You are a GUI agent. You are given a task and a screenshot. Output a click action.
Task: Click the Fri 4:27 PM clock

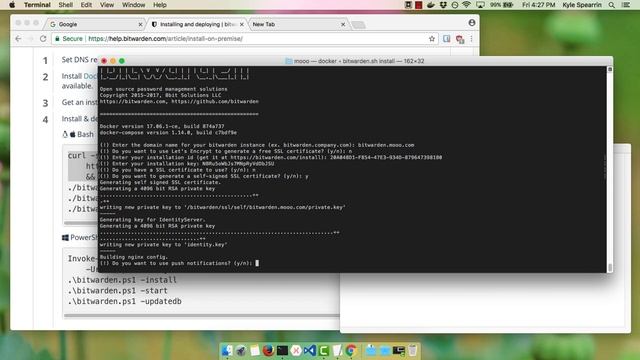tap(539, 5)
